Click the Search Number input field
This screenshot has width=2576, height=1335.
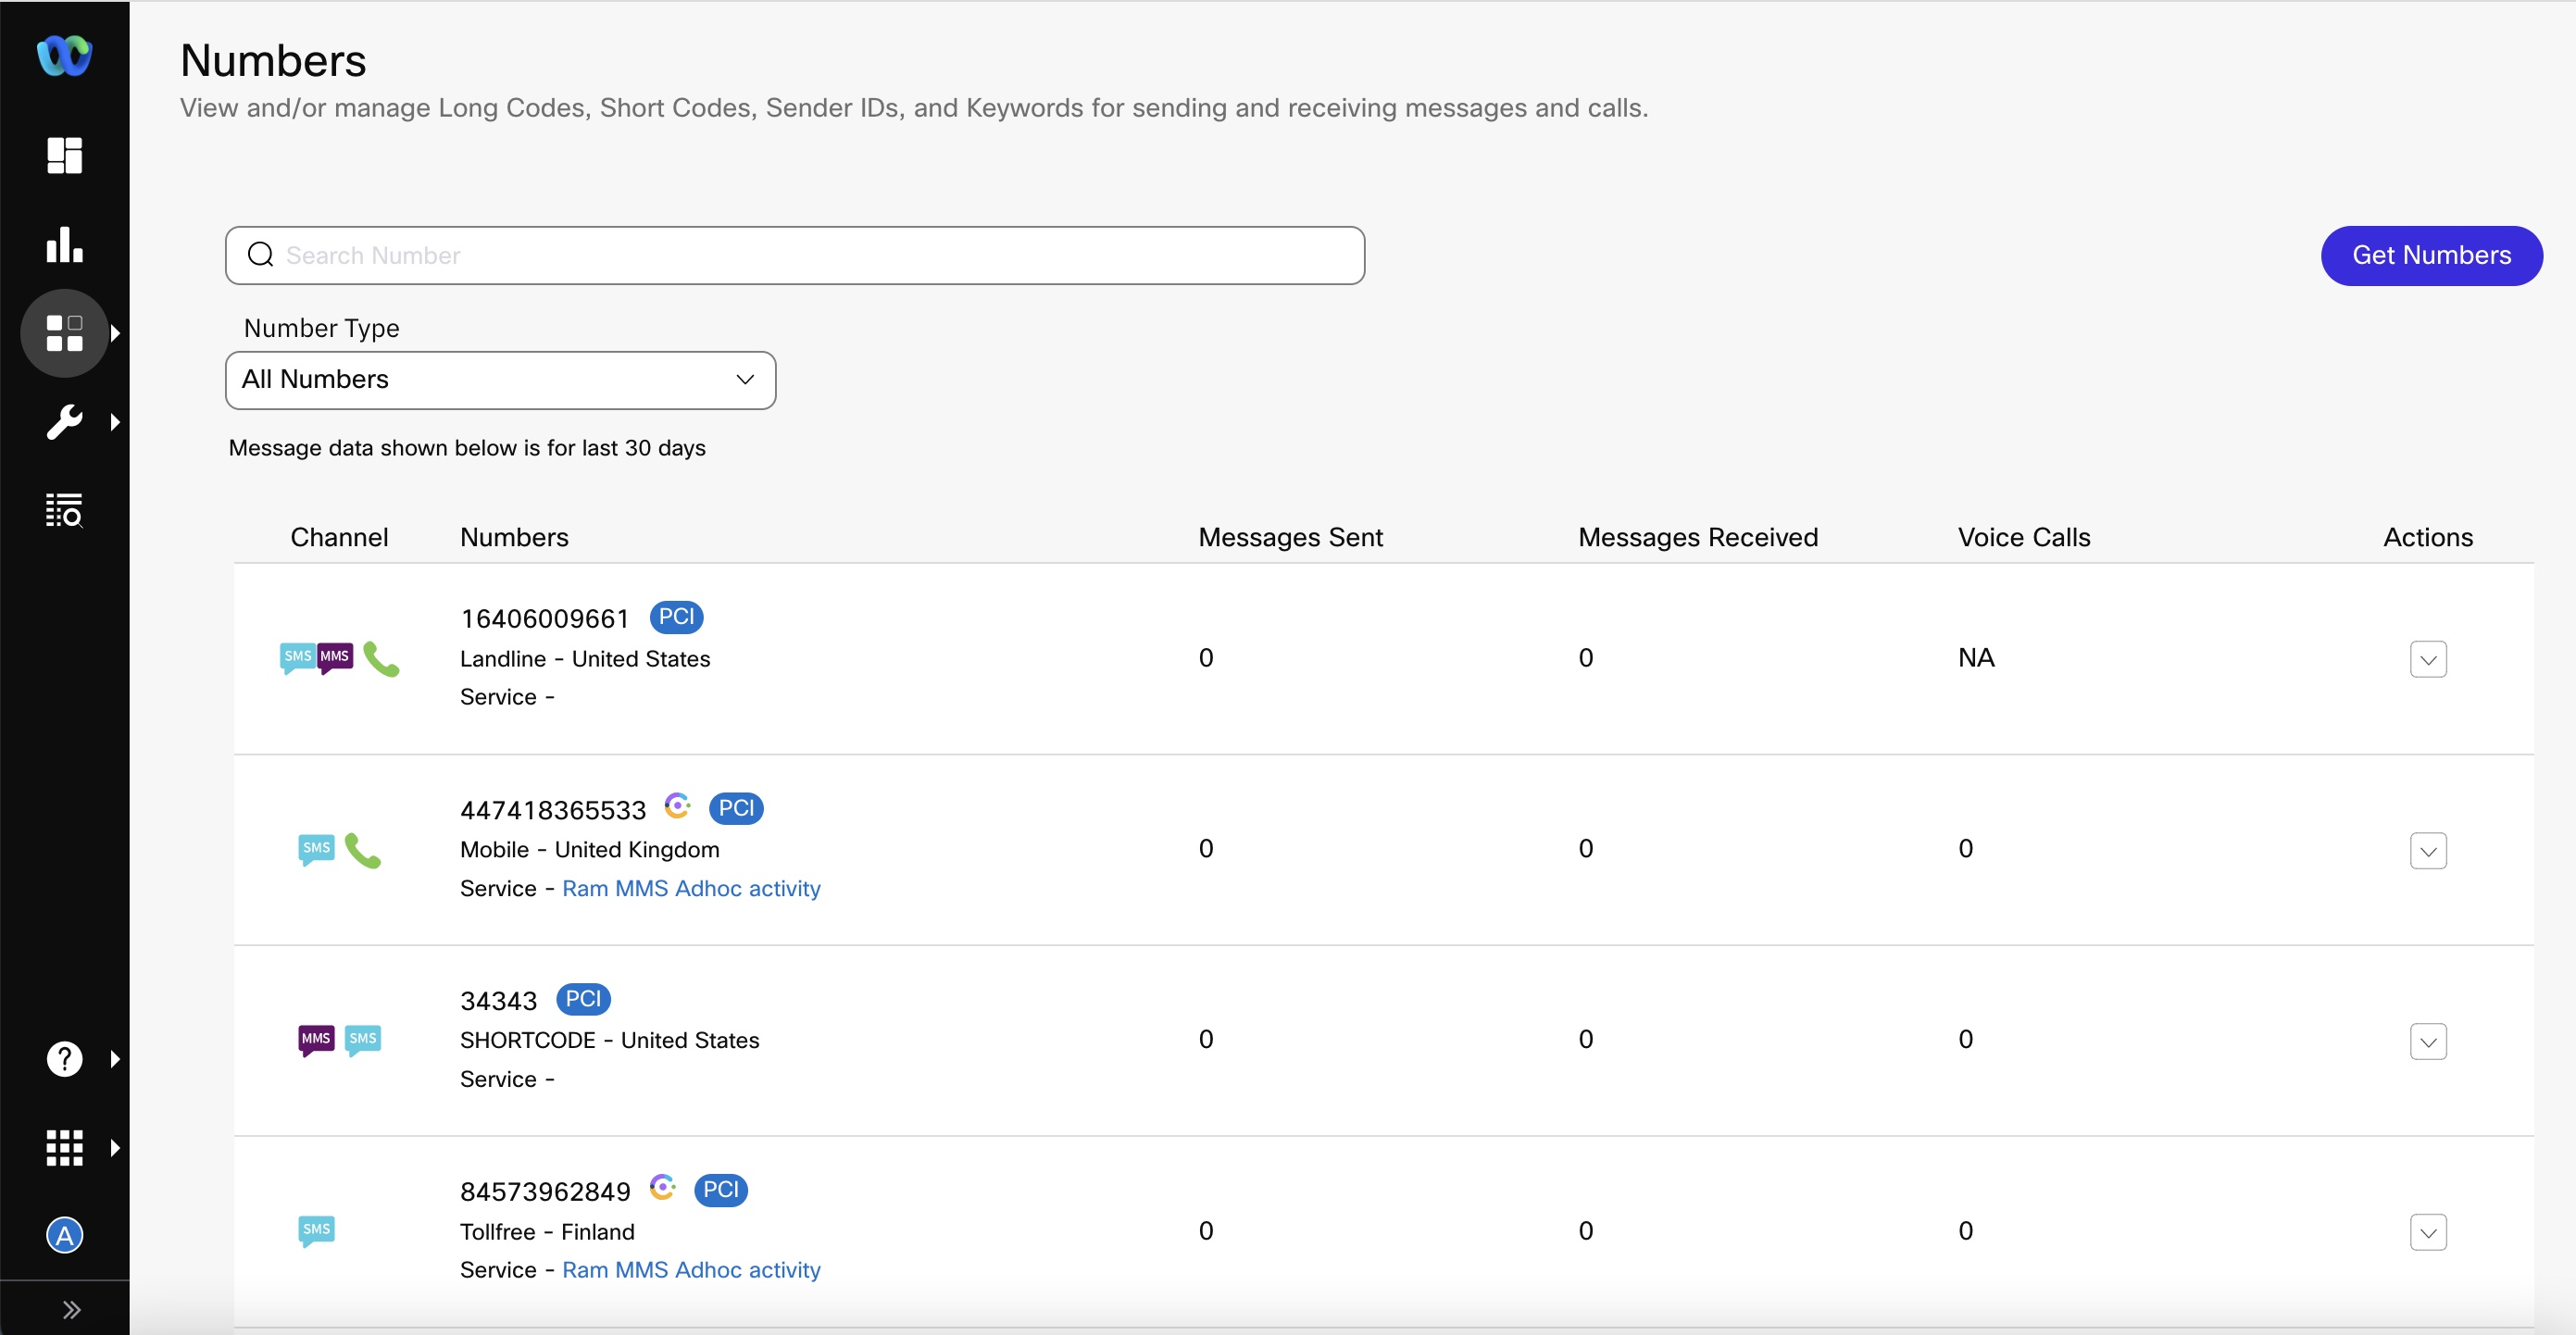(794, 256)
